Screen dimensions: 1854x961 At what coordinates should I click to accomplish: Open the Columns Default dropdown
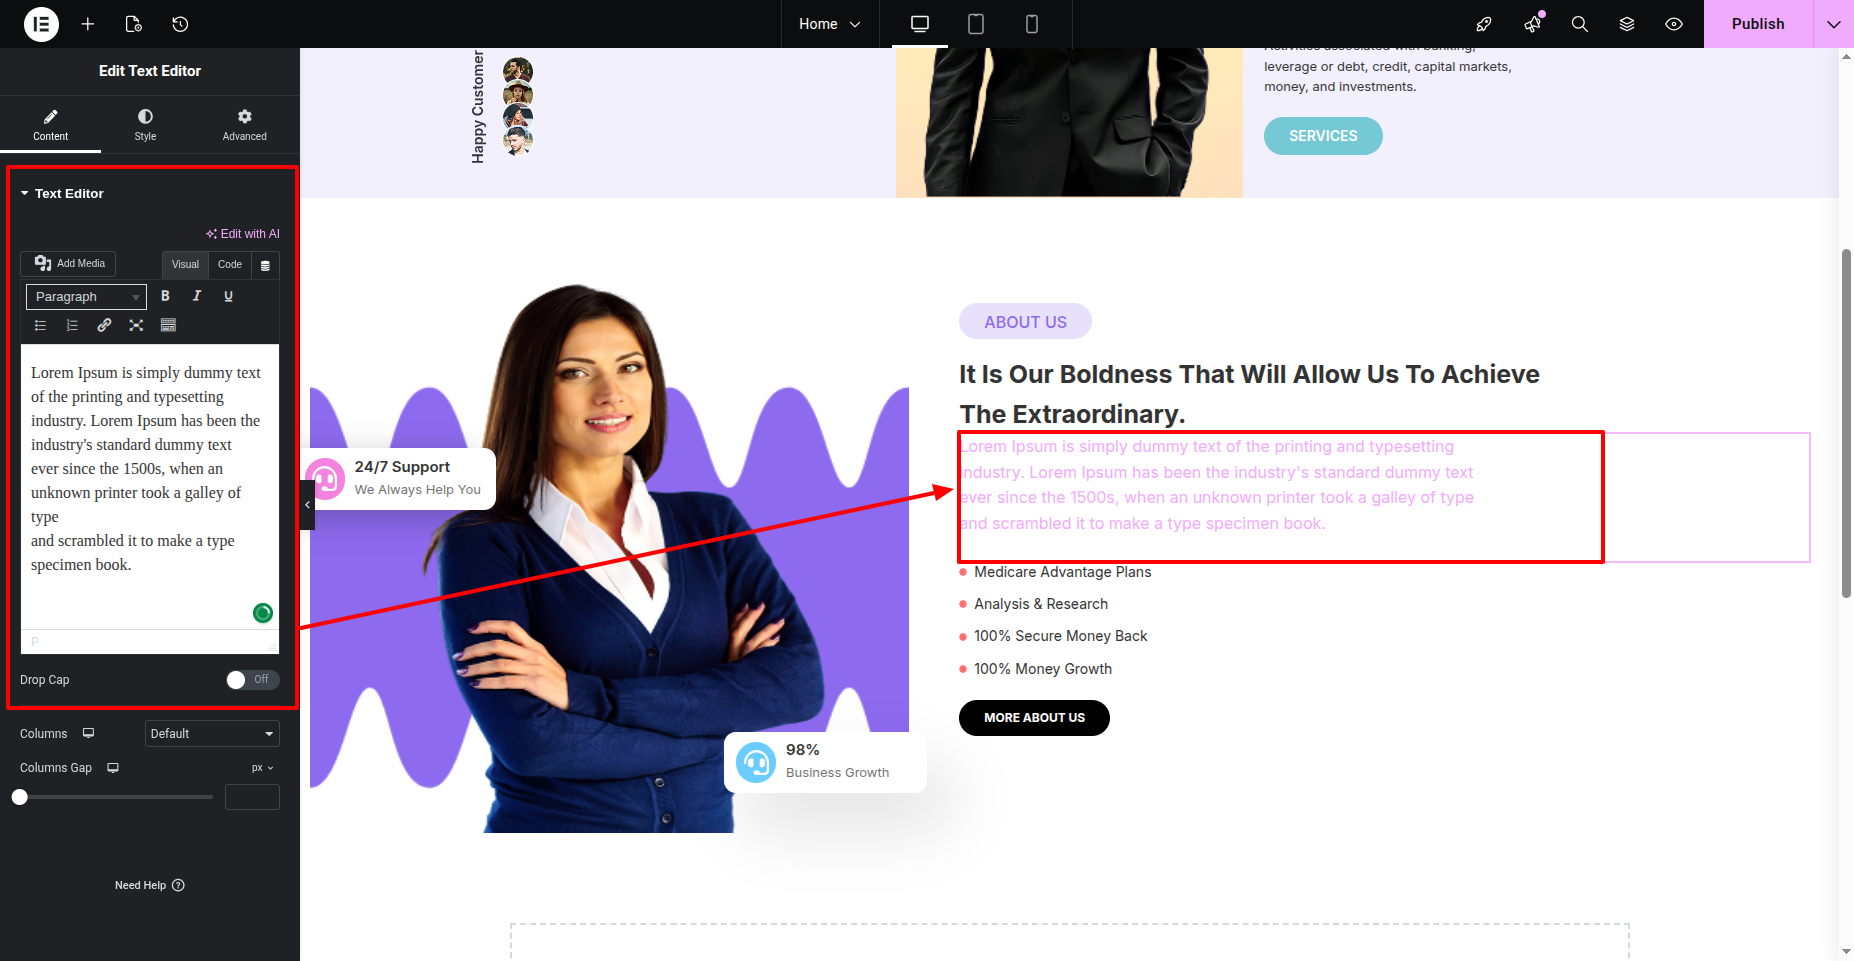tap(212, 734)
